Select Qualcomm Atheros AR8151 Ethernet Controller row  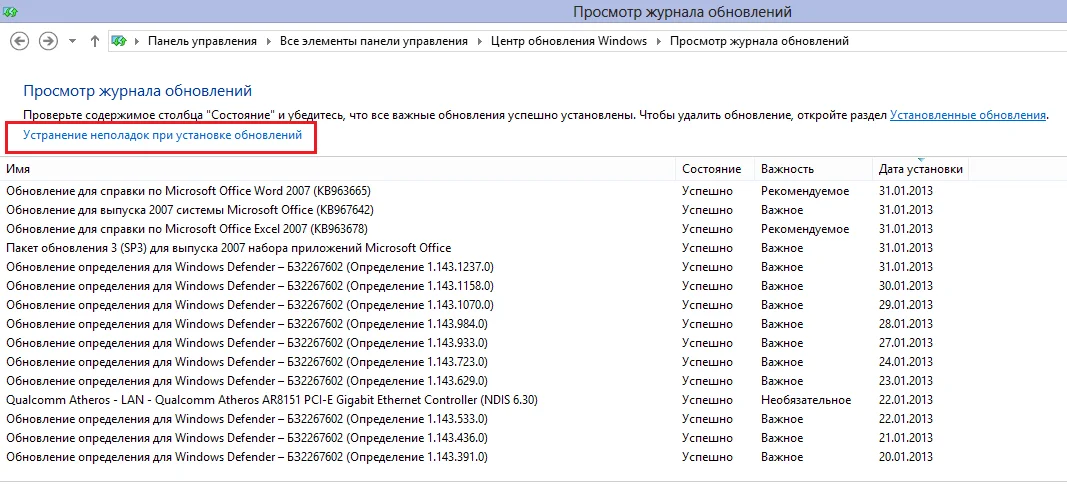point(485,400)
